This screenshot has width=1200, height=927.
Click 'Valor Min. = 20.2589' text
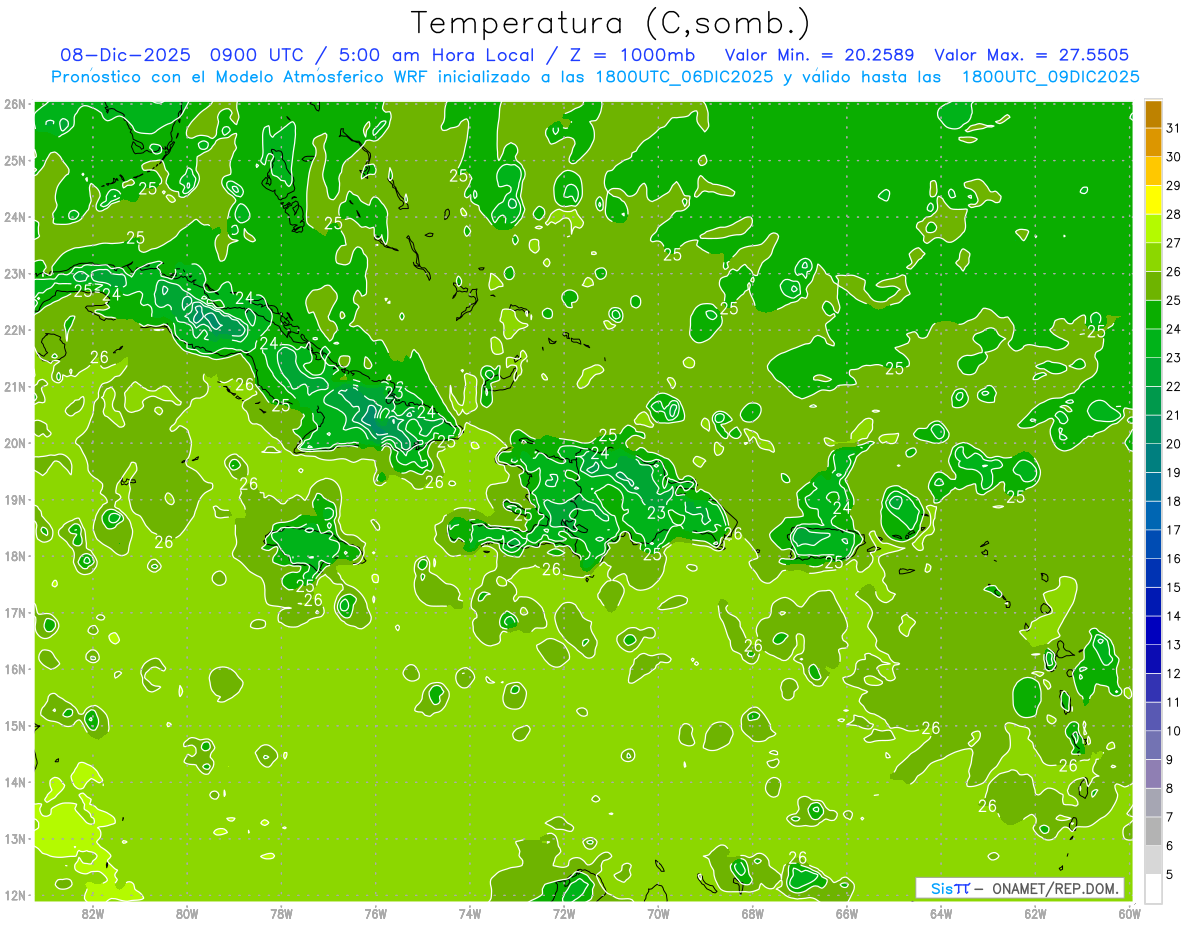[x=820, y=55]
